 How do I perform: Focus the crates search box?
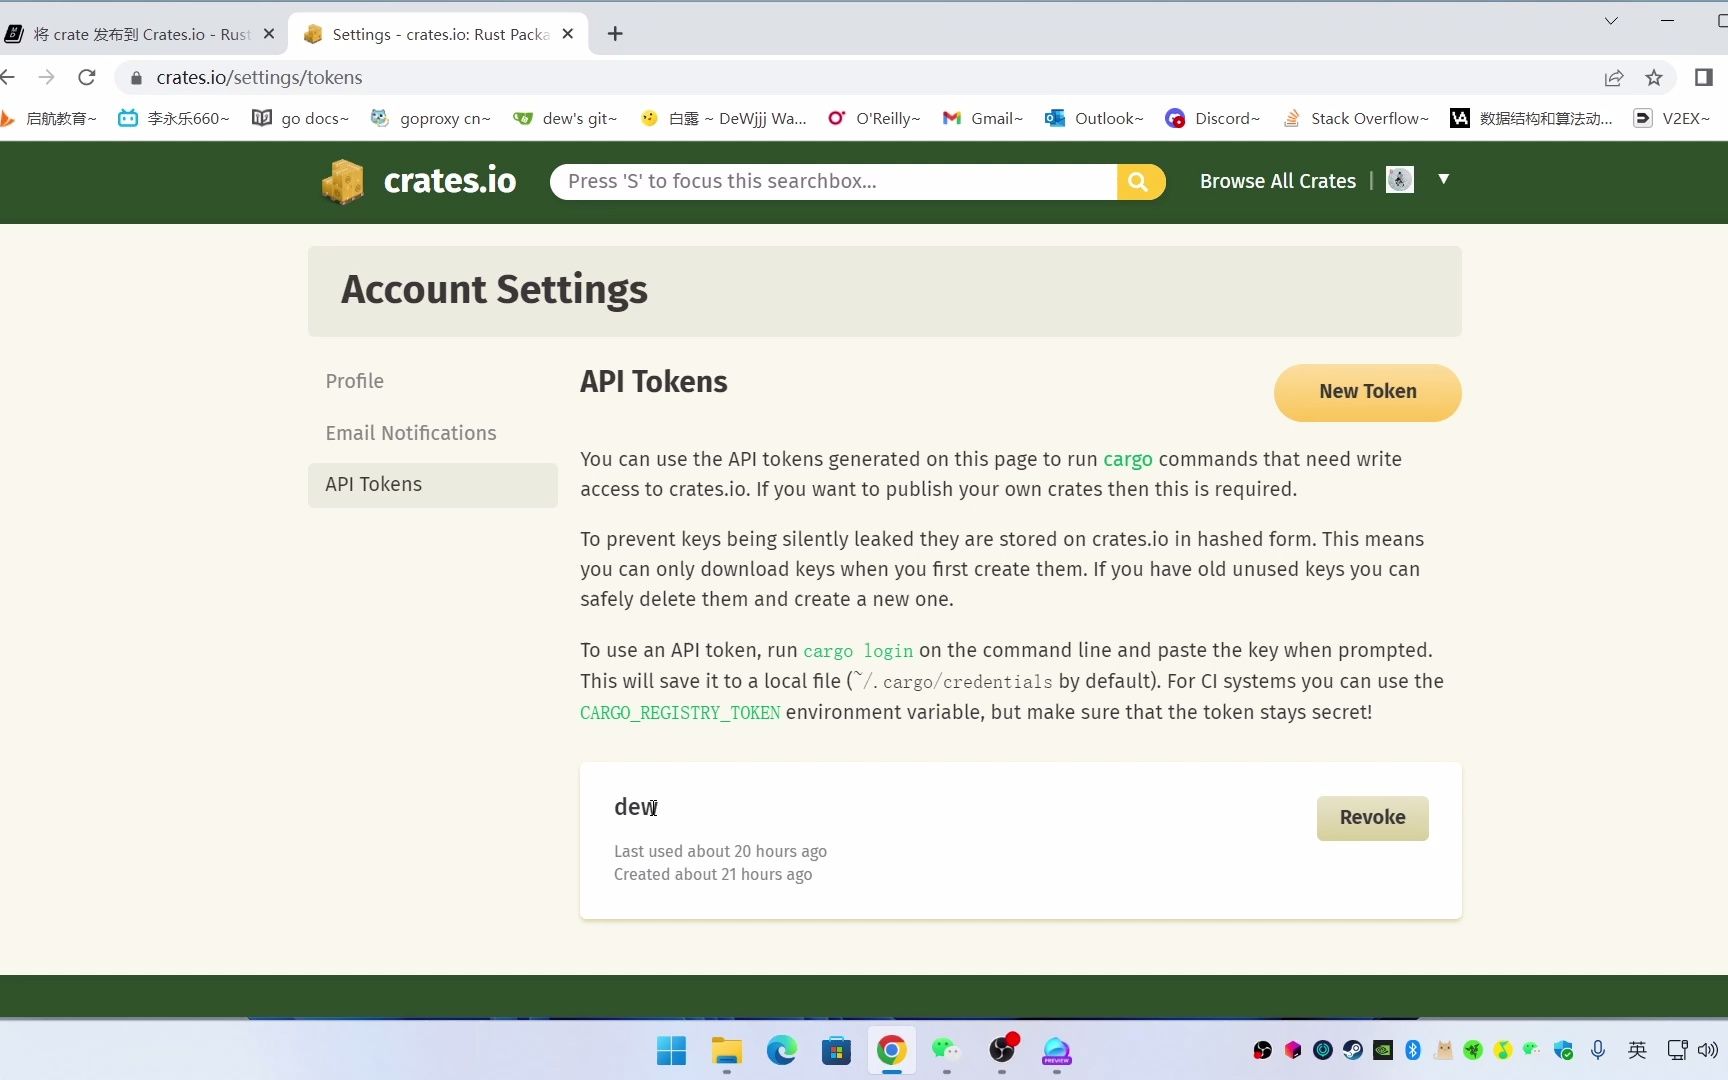pos(833,181)
